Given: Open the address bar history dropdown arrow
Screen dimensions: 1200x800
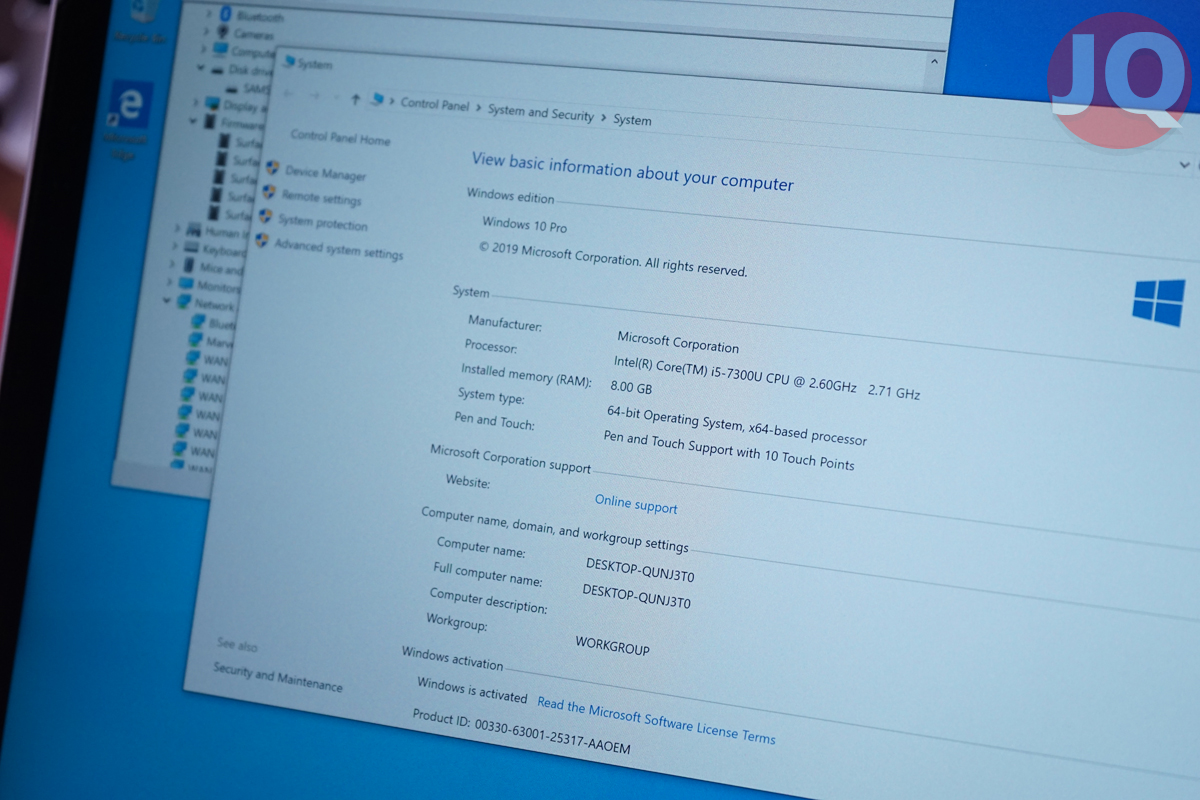Looking at the screenshot, I should click(x=1184, y=164).
